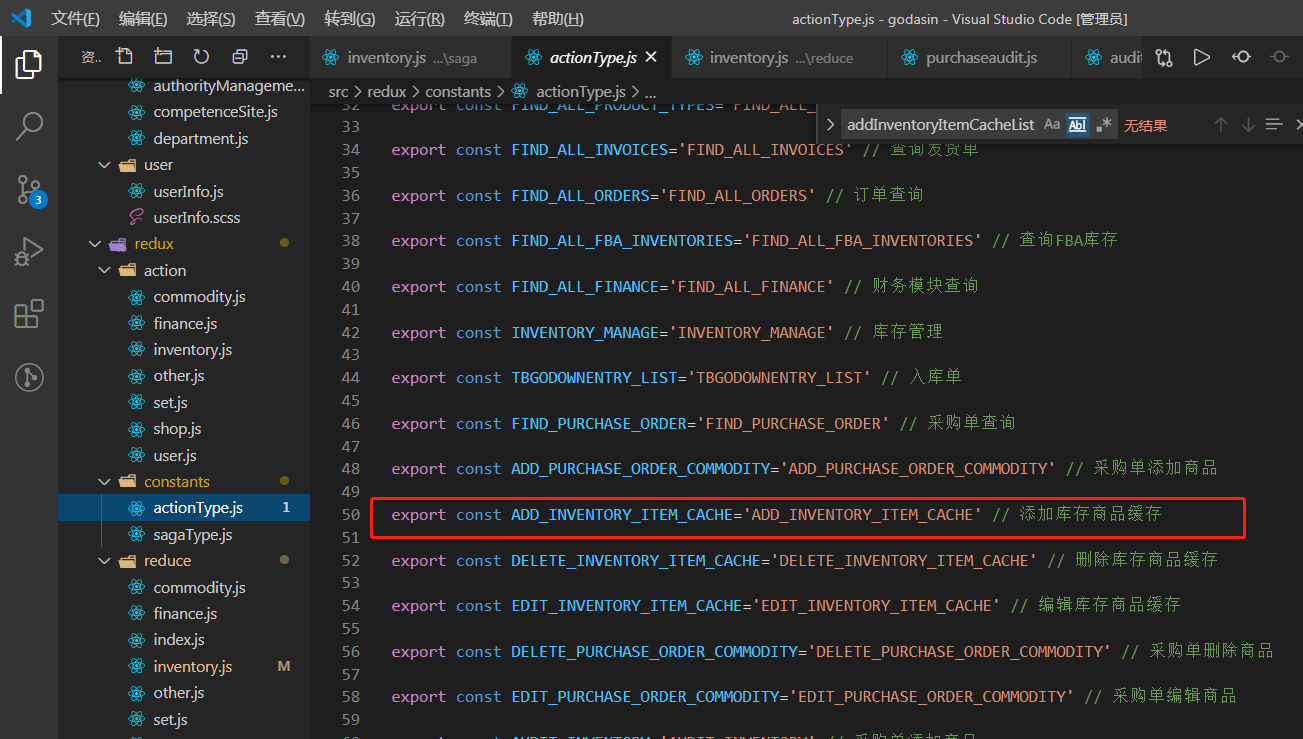This screenshot has height=739, width=1303.
Task: Click FIND_ALL_ORDERS constant on line 36
Action: (580, 196)
